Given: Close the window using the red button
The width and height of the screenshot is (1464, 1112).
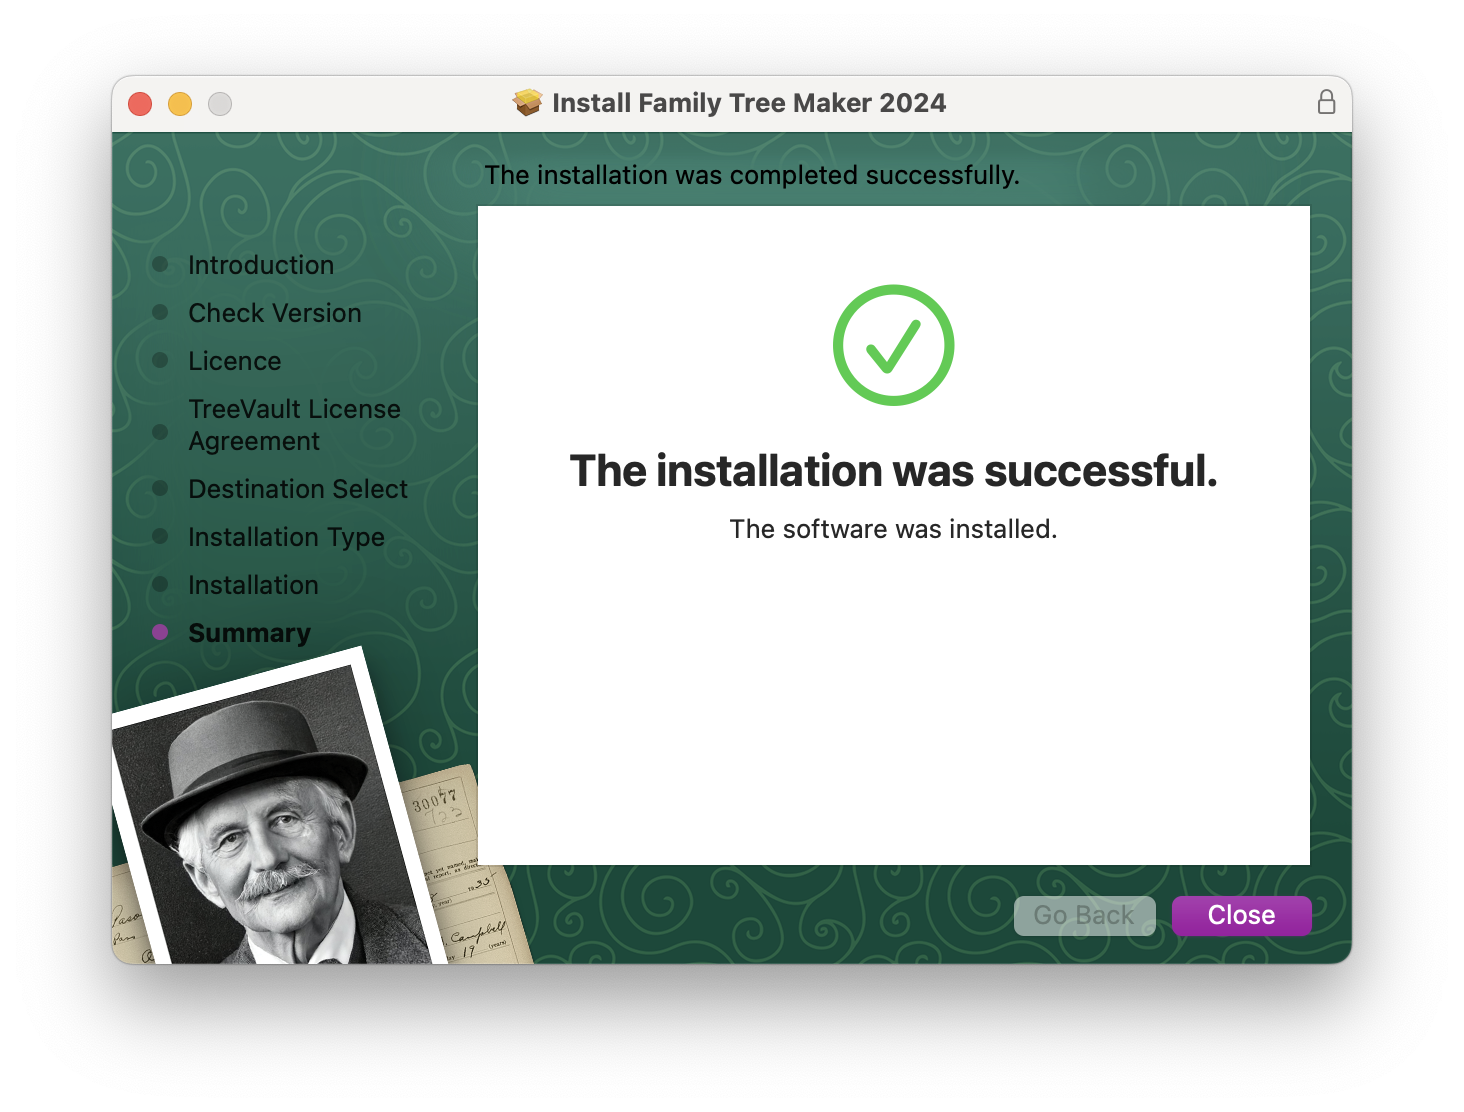Looking at the screenshot, I should tap(140, 104).
